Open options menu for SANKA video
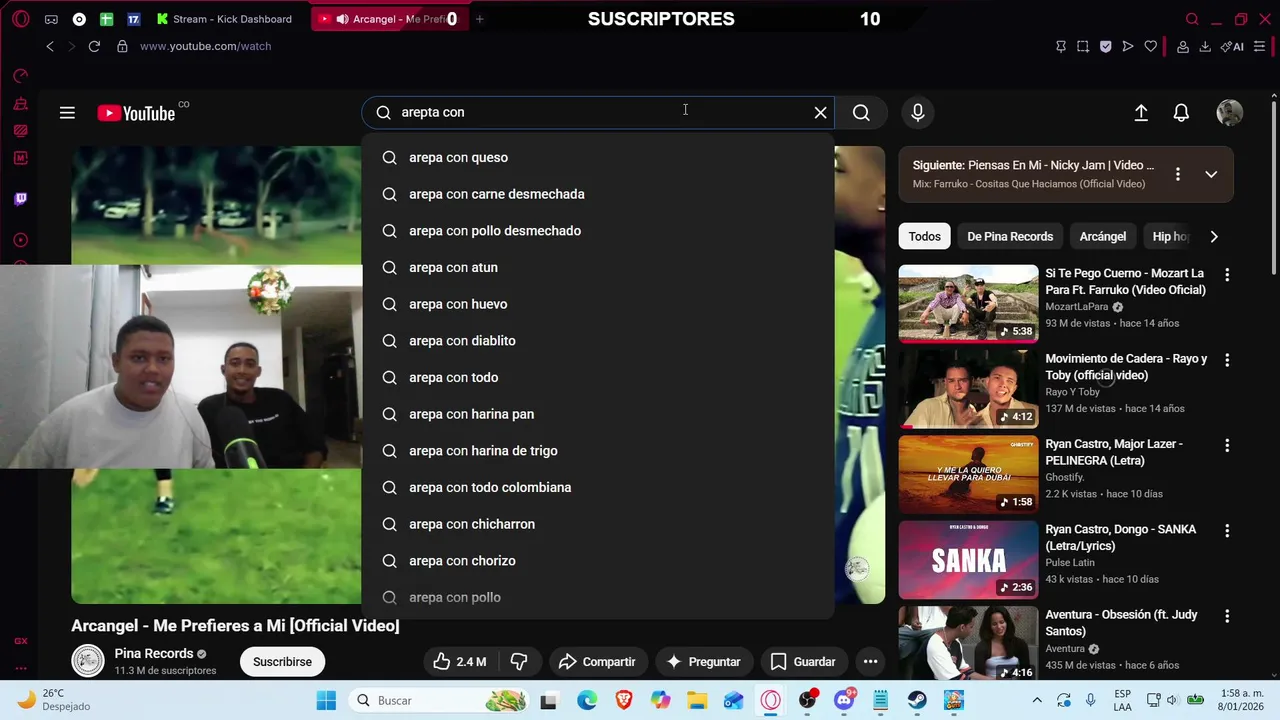This screenshot has height=720, width=1280. coord(1227,531)
